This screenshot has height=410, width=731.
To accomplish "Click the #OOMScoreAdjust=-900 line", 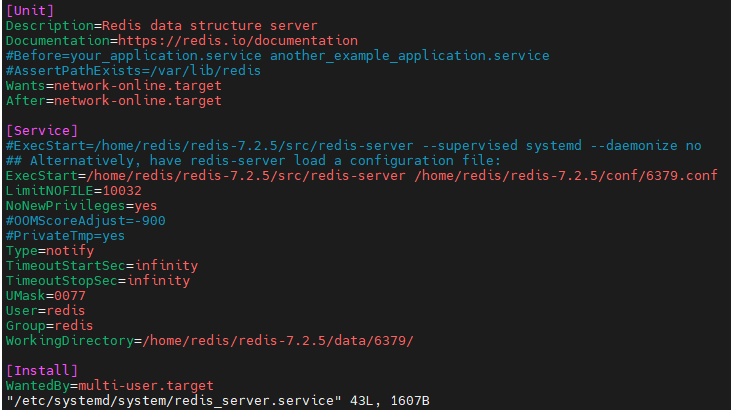I will (x=86, y=220).
